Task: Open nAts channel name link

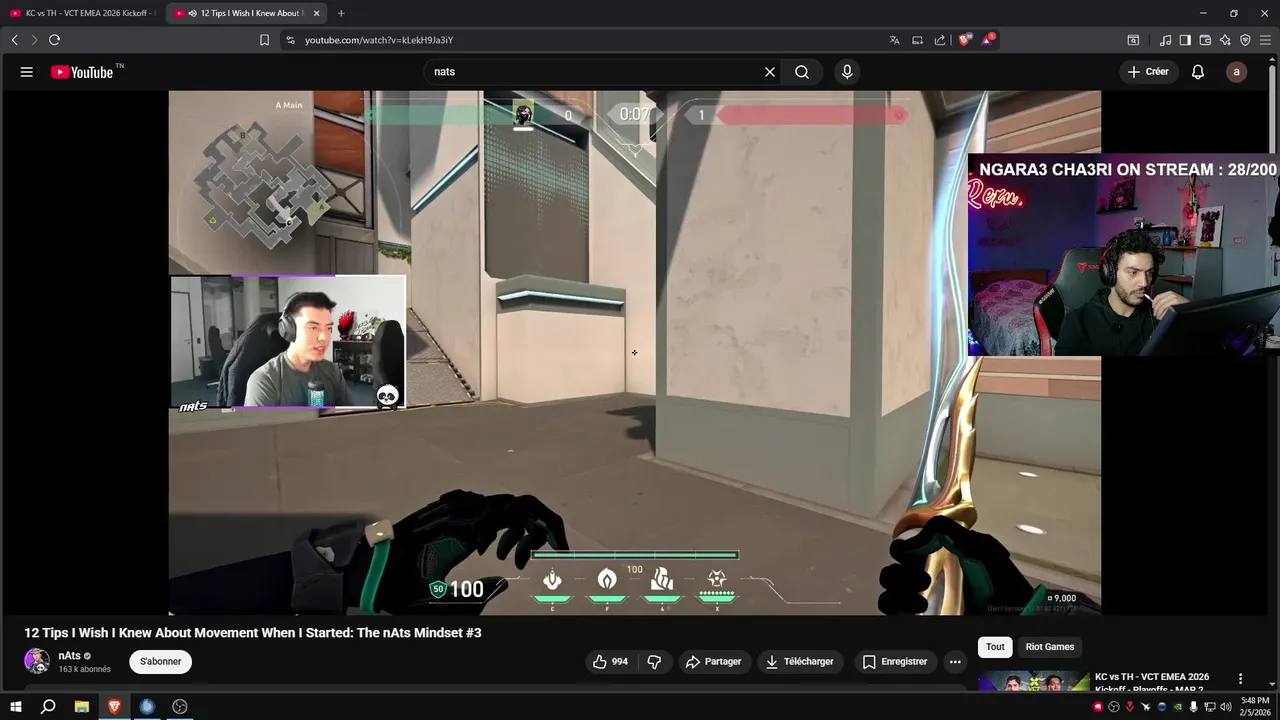Action: pos(70,656)
